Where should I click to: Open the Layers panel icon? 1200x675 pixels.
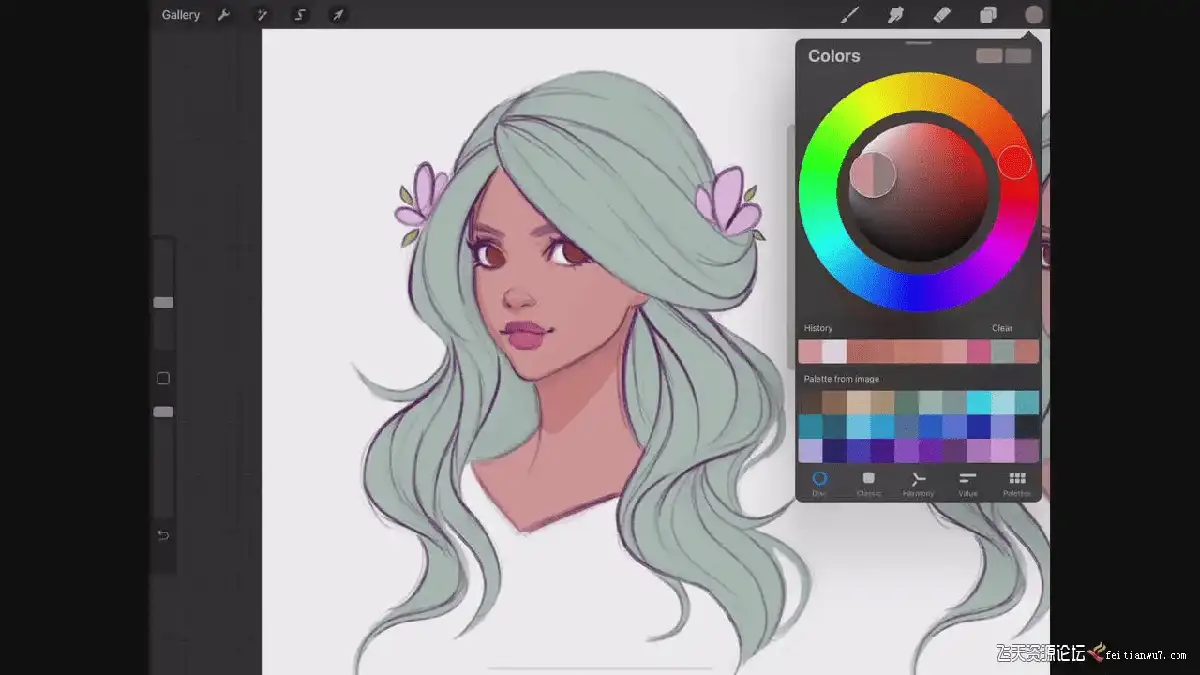[x=988, y=15]
